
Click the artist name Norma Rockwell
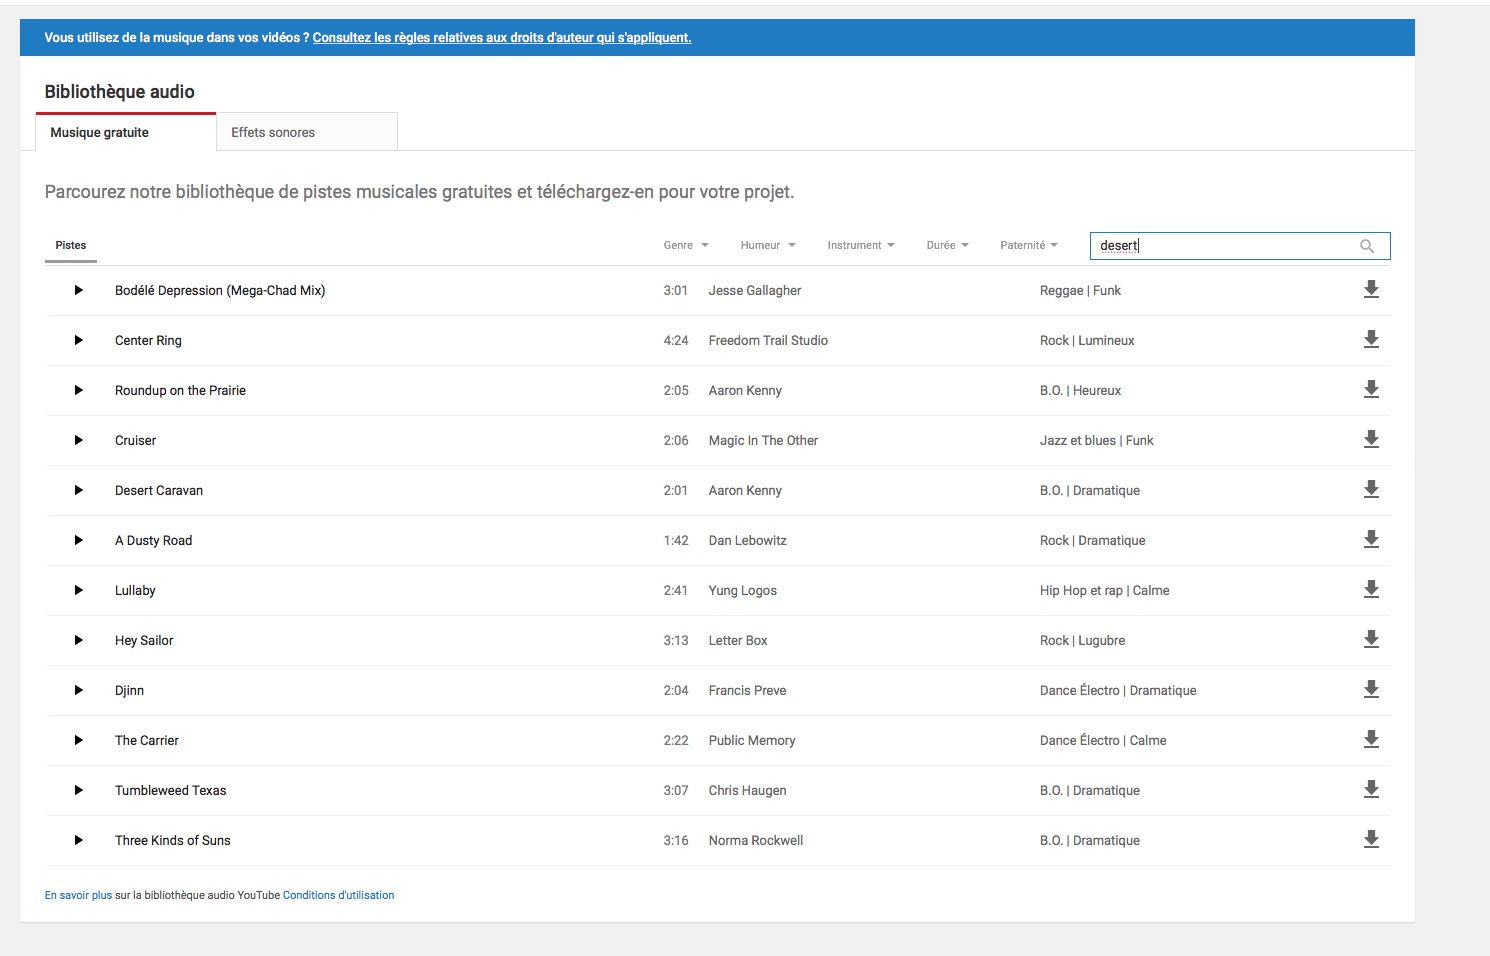[756, 840]
